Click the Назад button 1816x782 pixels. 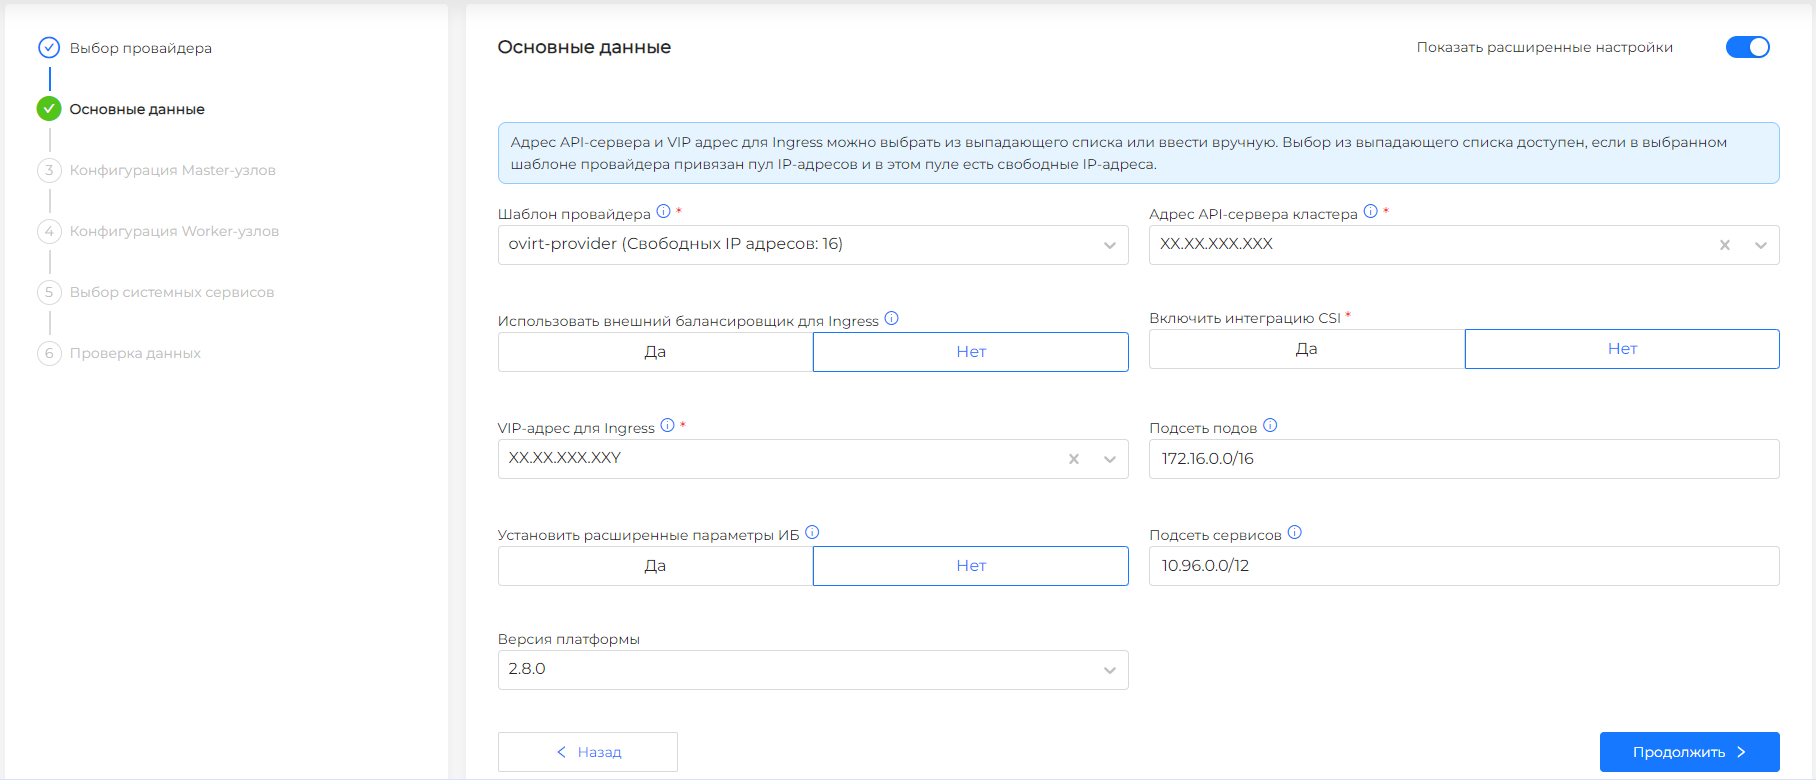[588, 752]
